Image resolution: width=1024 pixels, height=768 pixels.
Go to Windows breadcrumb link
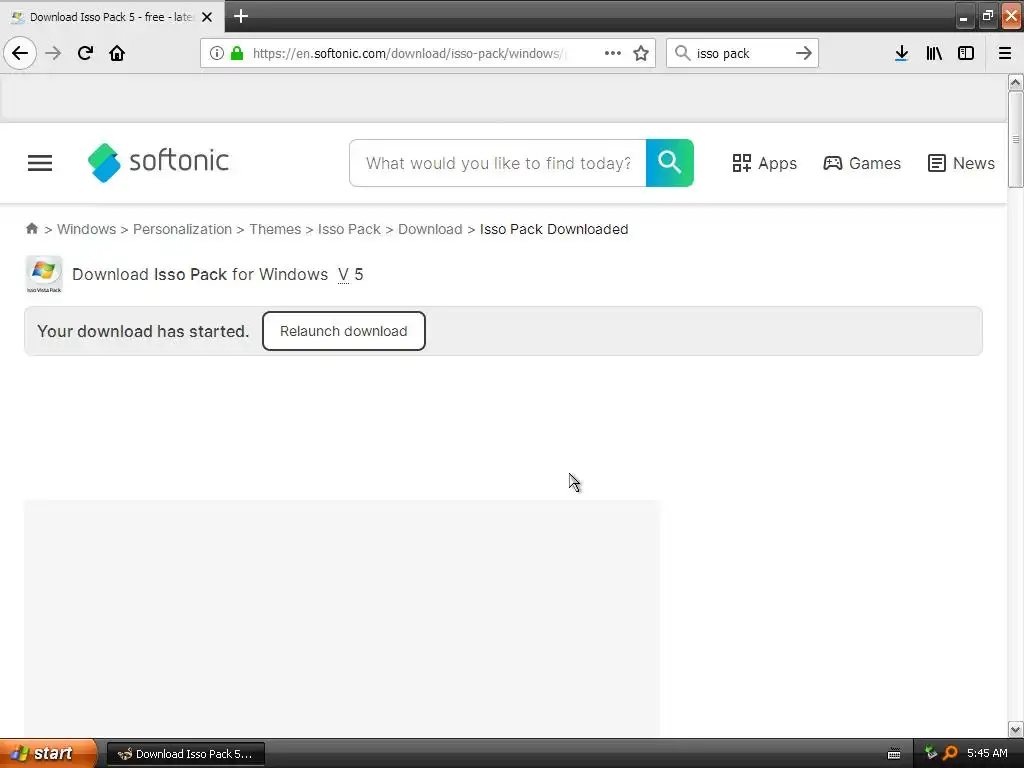coord(86,229)
